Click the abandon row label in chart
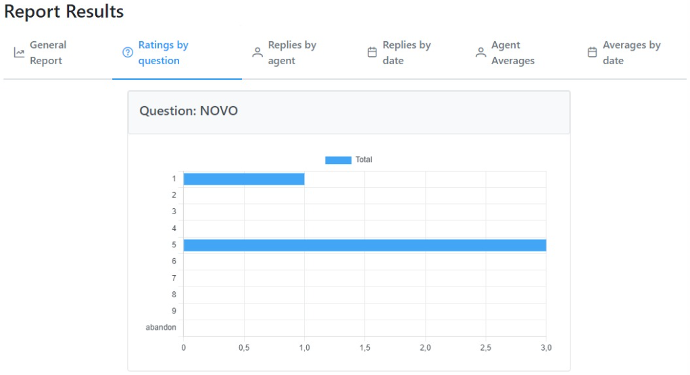 pos(161,327)
